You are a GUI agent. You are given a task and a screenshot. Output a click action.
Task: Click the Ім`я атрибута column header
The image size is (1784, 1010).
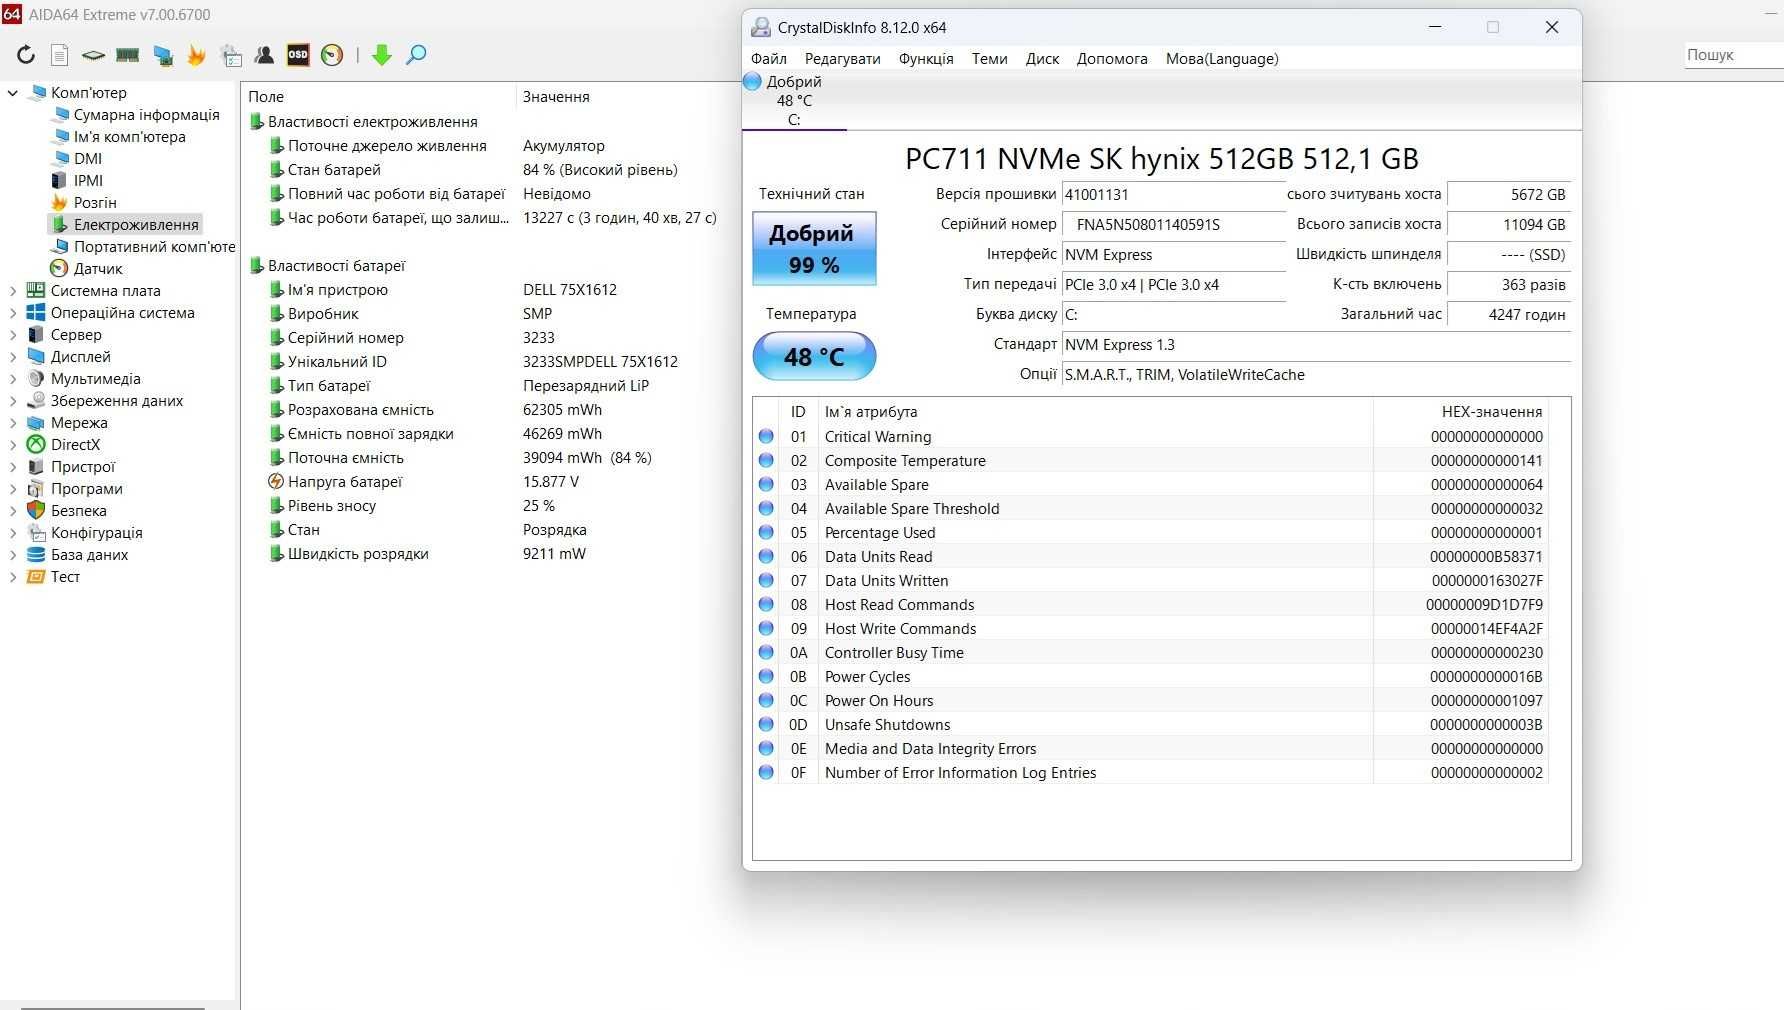(x=1096, y=412)
